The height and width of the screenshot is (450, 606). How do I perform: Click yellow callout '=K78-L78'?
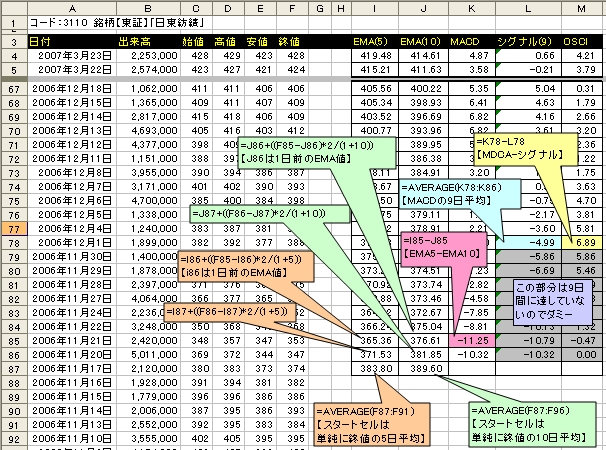(525, 148)
